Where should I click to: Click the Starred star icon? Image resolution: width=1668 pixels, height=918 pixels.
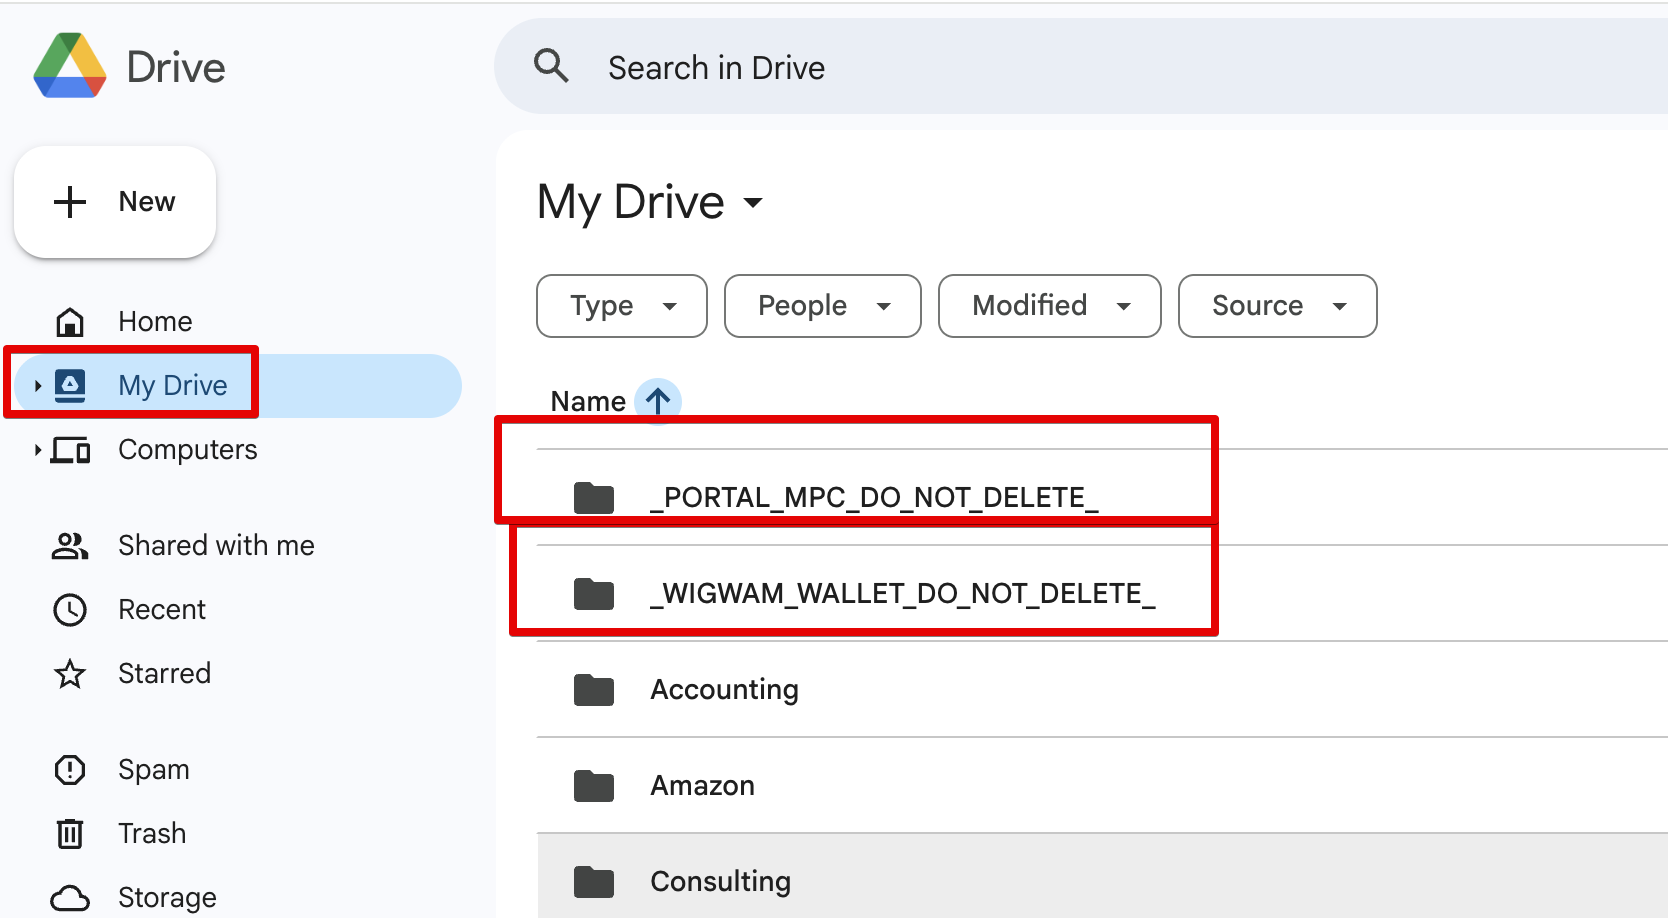[x=70, y=674]
